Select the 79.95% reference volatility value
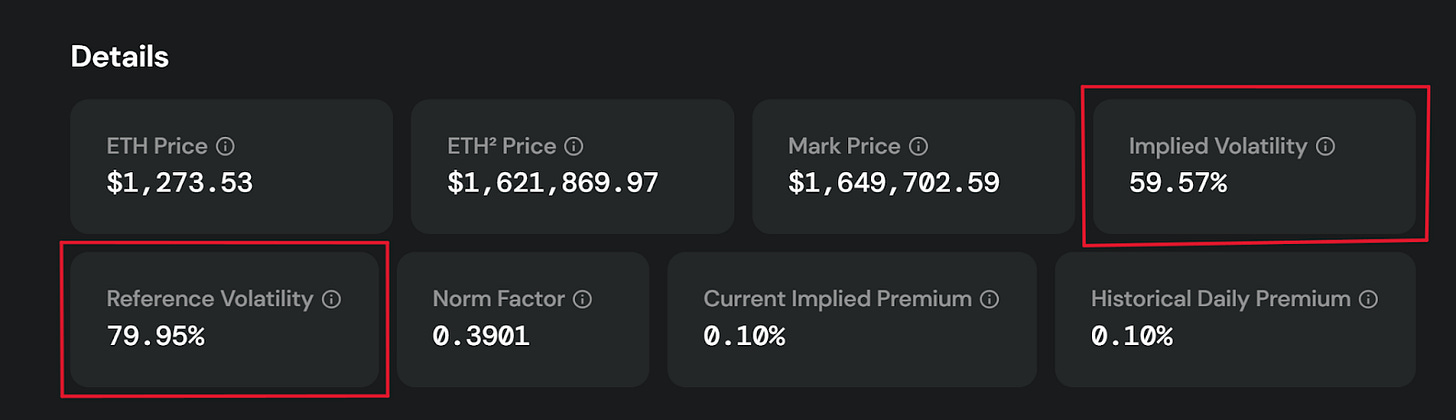This screenshot has height=420, width=1456. point(155,336)
